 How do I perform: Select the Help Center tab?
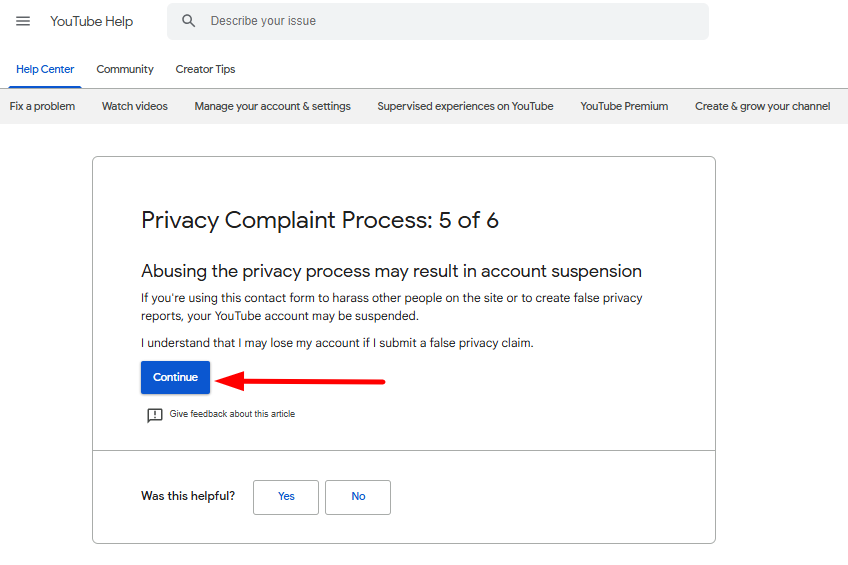45,69
